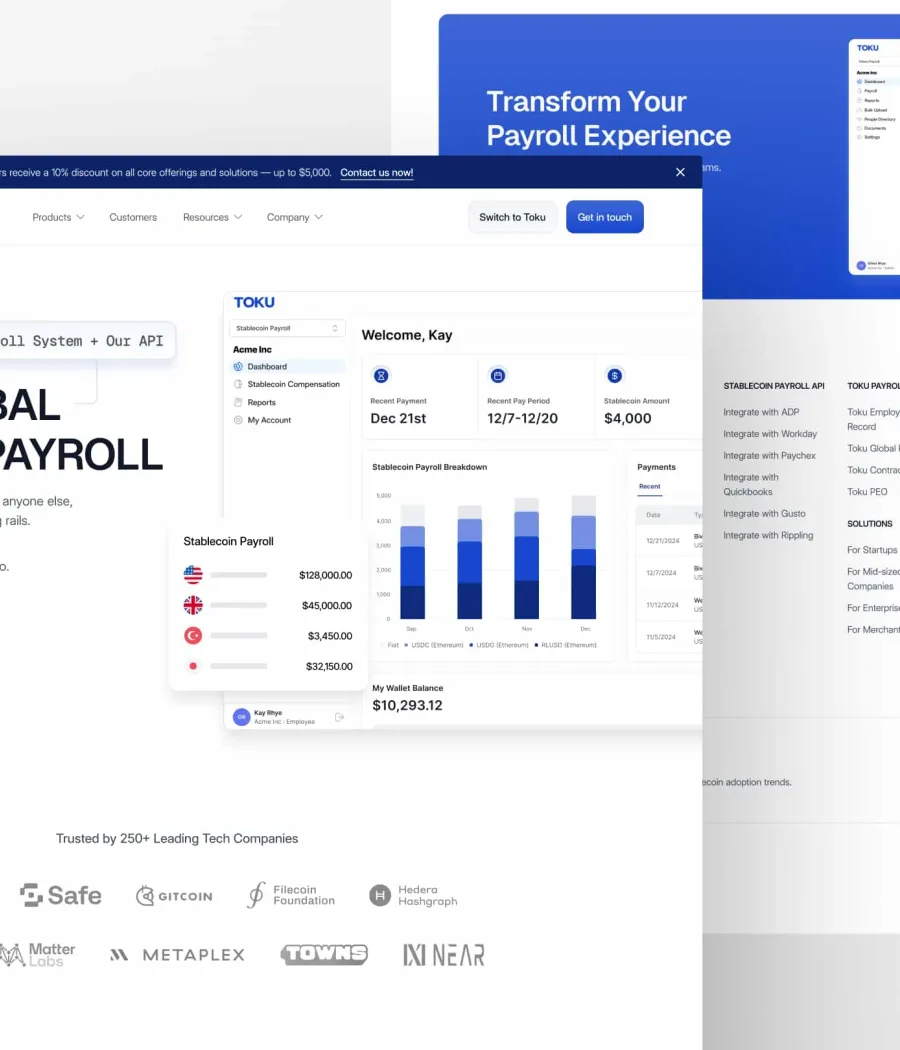Click the Towns logo
The width and height of the screenshot is (900, 1050).
[x=324, y=954]
